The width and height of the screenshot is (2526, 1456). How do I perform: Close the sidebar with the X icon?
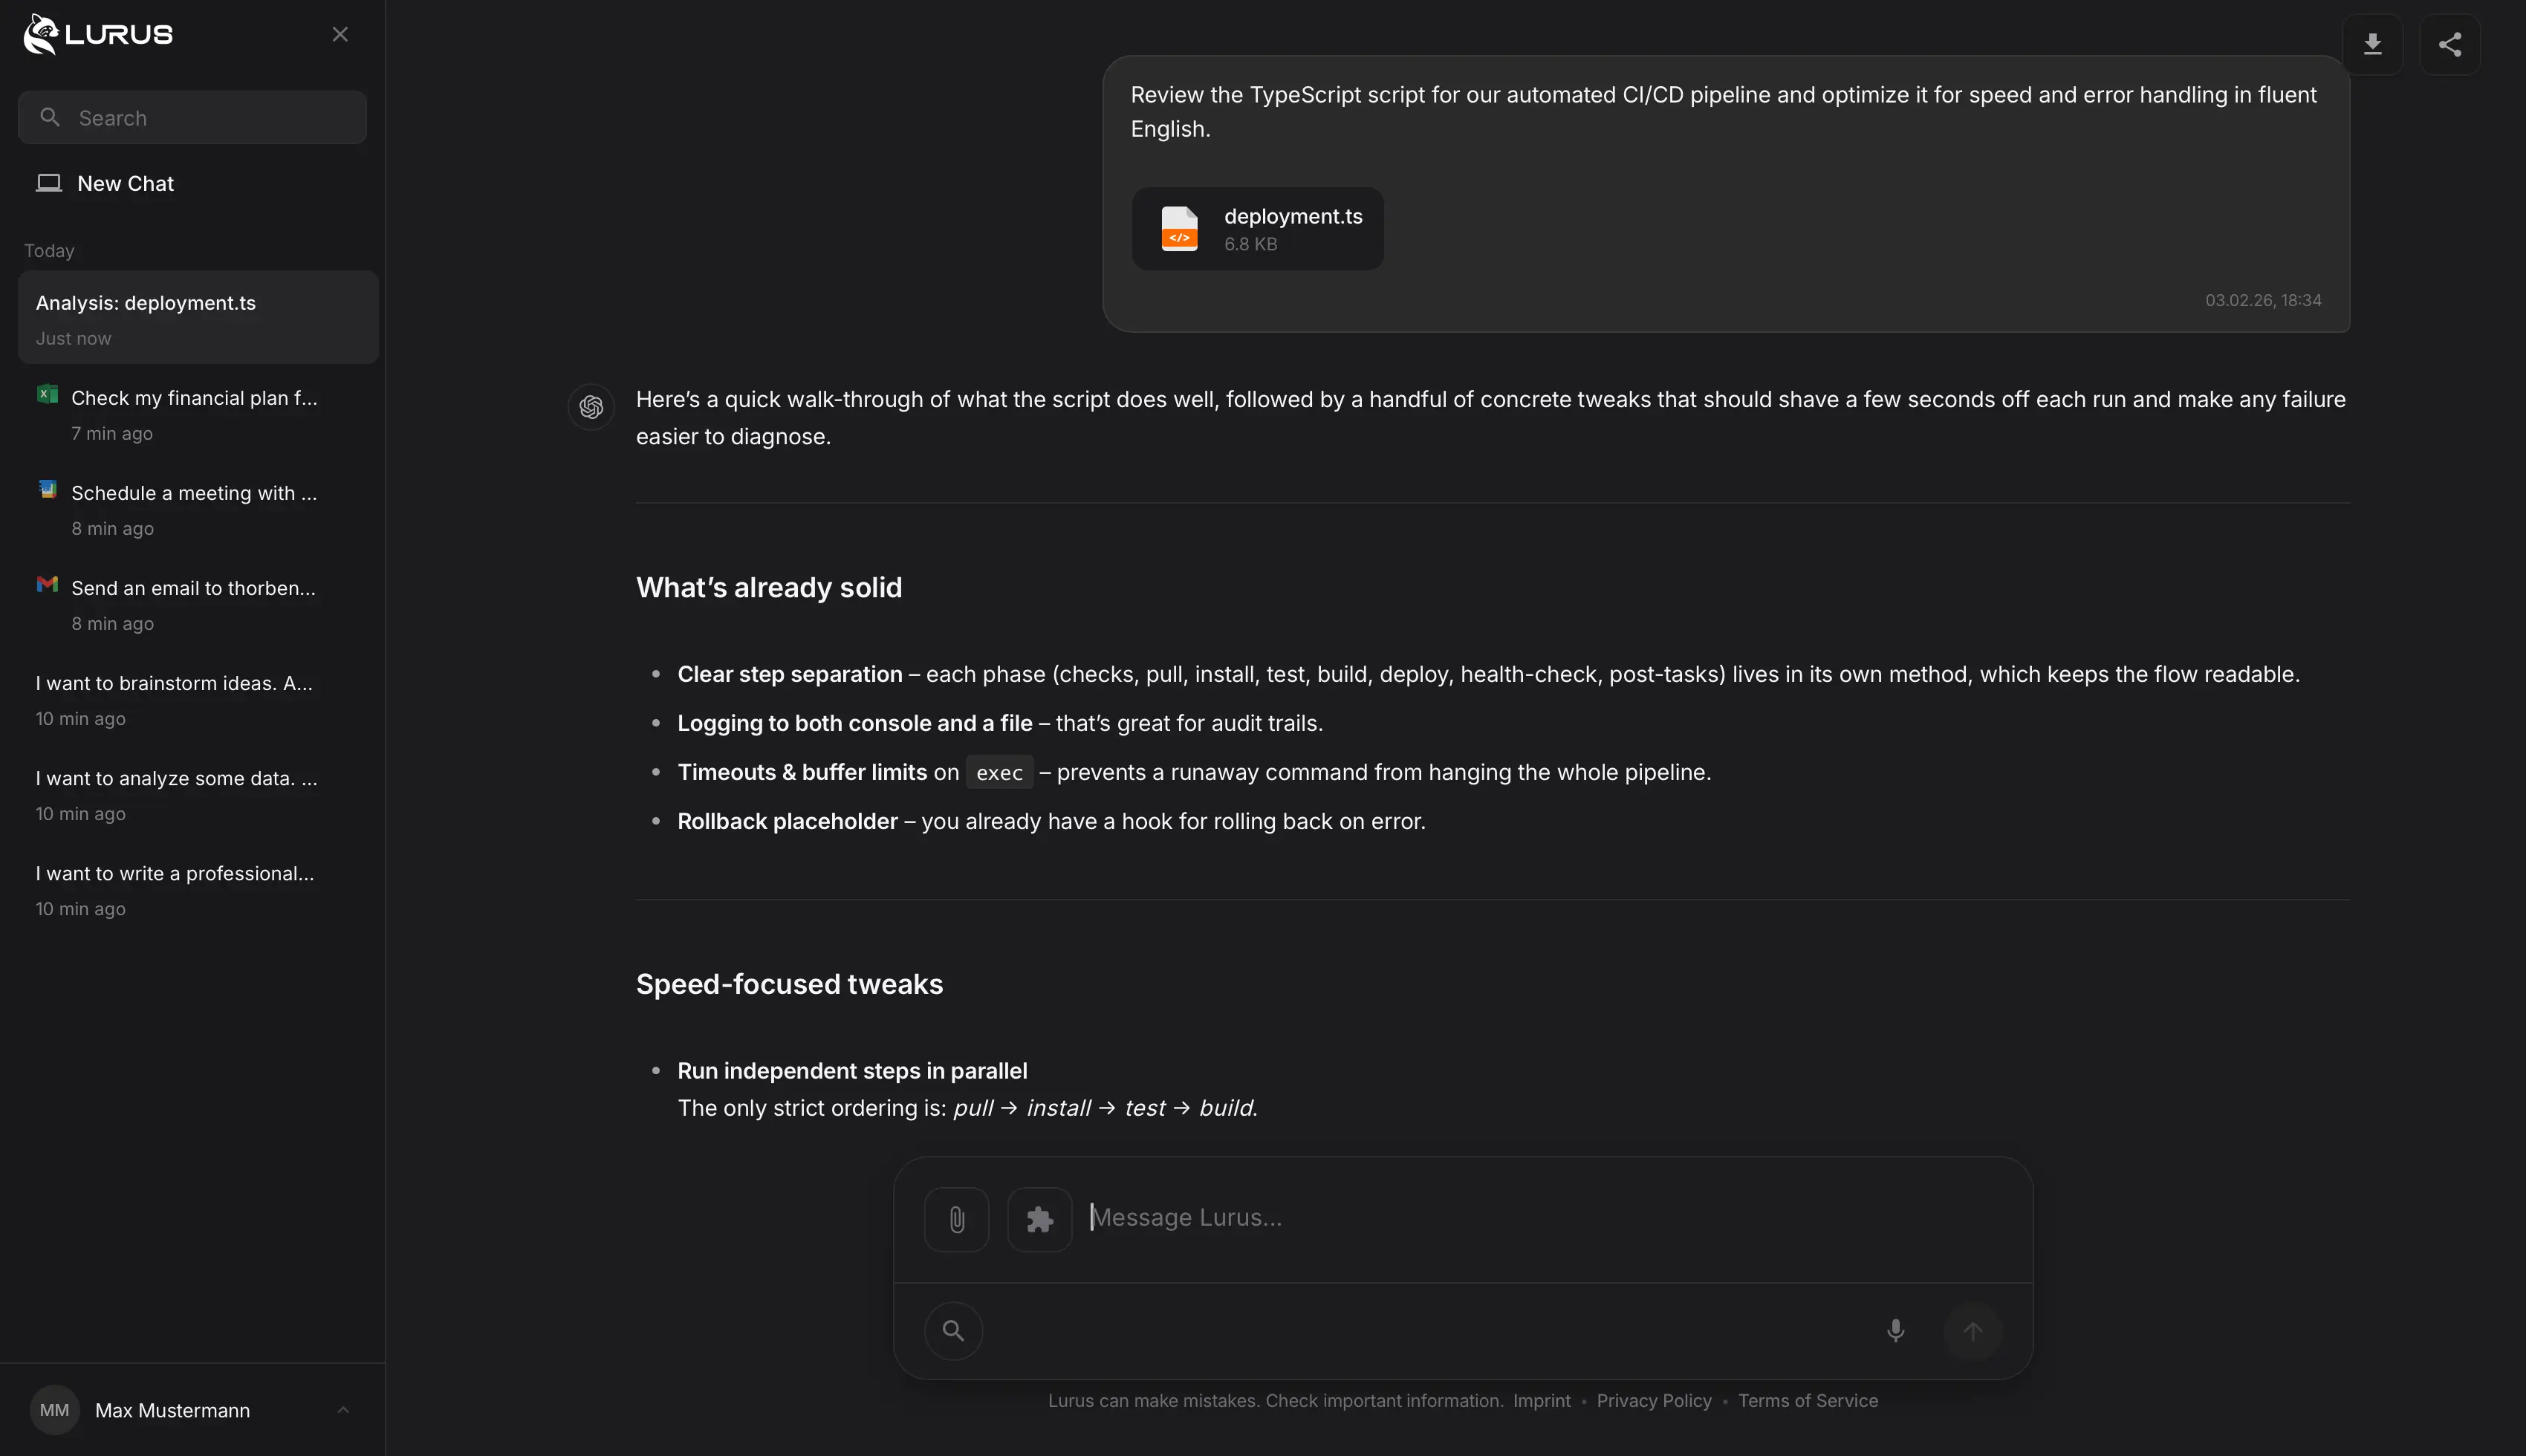coord(340,34)
